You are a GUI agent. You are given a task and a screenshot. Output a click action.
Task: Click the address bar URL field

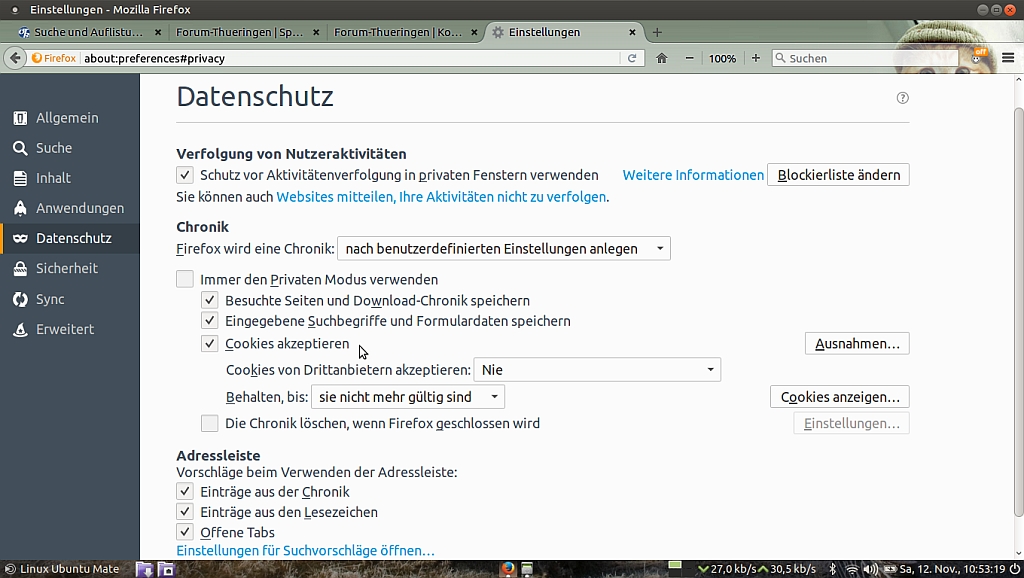click(350, 58)
